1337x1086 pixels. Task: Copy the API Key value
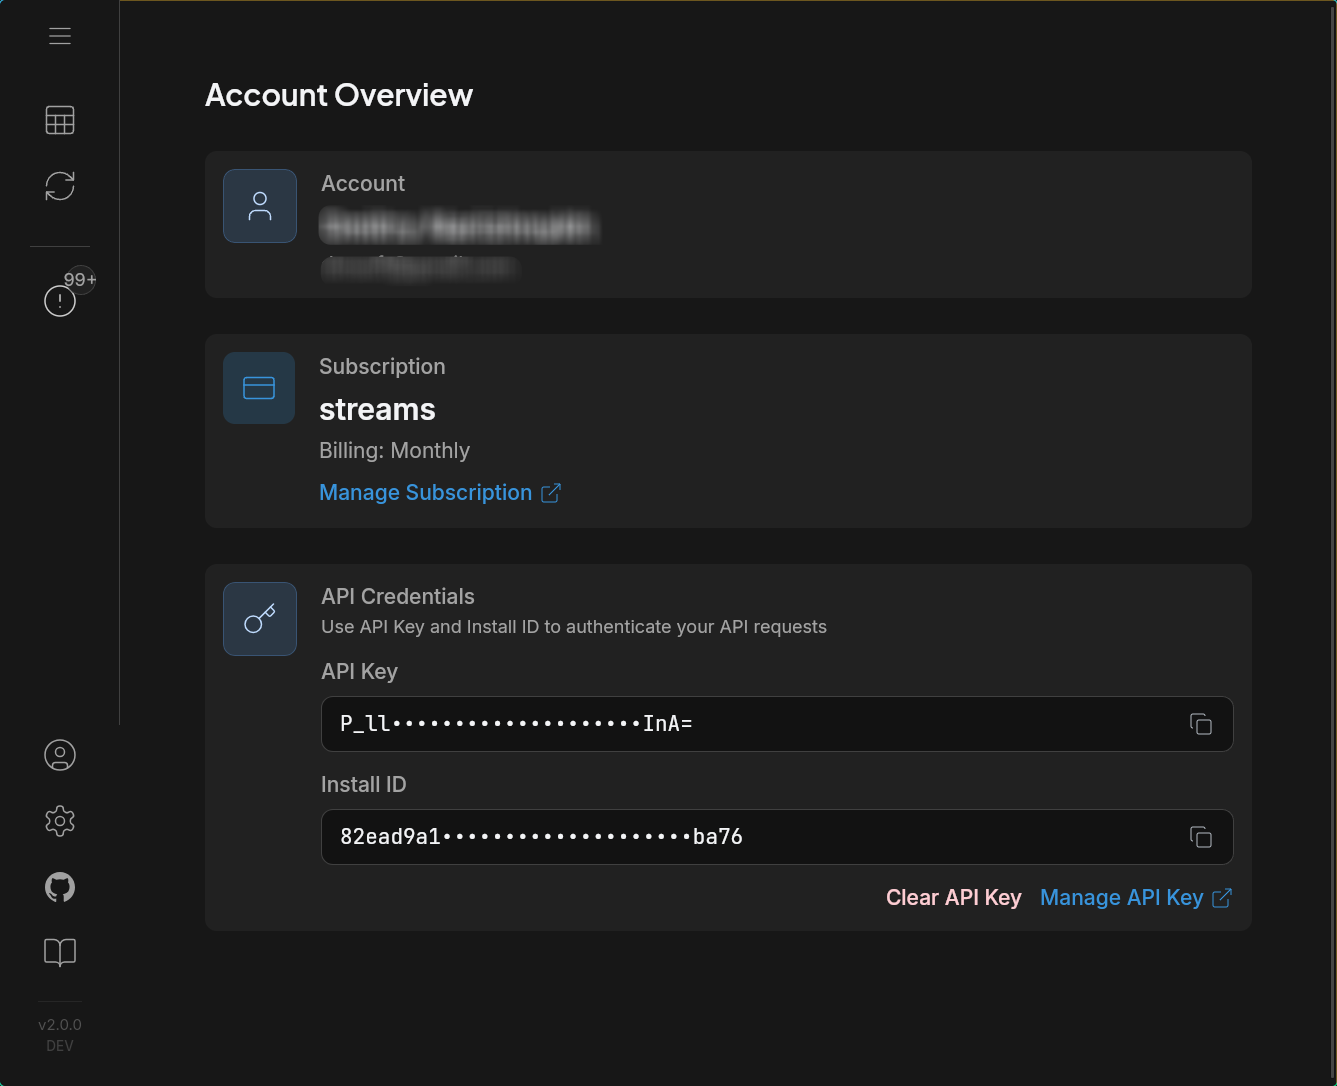[1201, 724]
